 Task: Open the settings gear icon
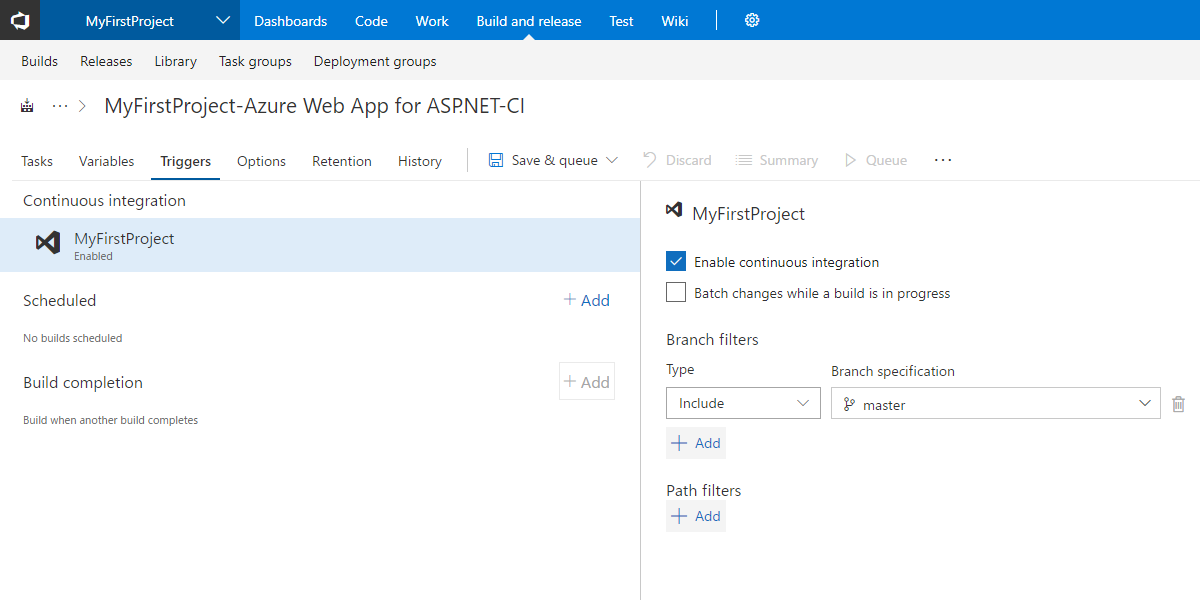point(752,20)
